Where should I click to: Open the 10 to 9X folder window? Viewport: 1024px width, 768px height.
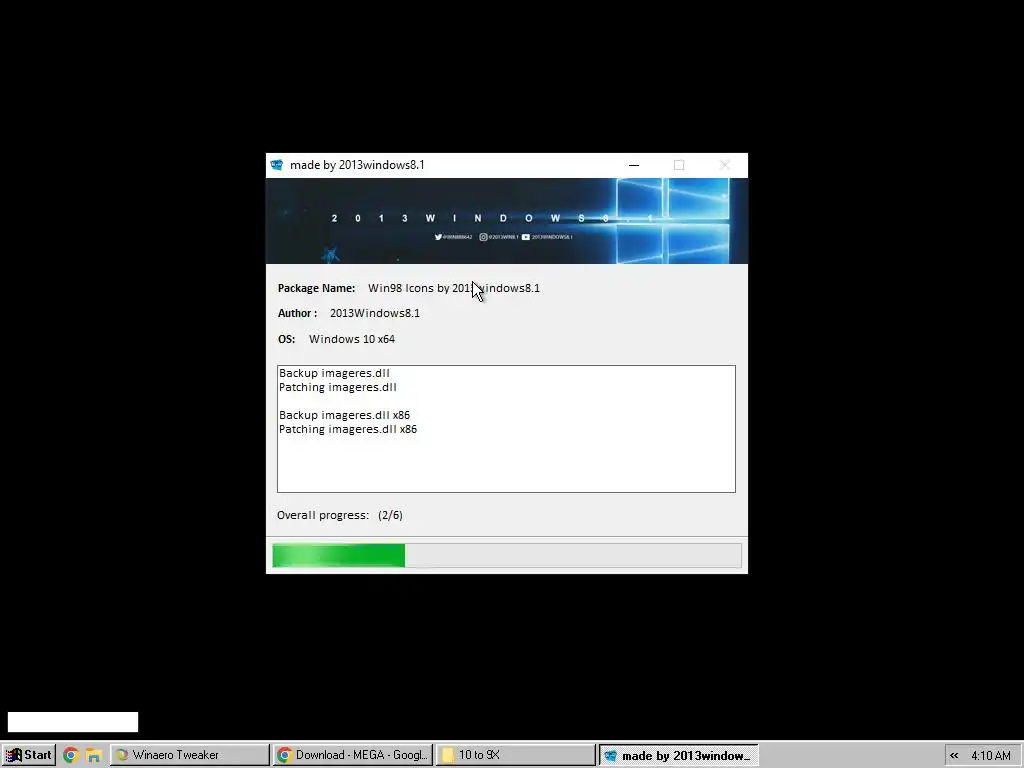(515, 755)
